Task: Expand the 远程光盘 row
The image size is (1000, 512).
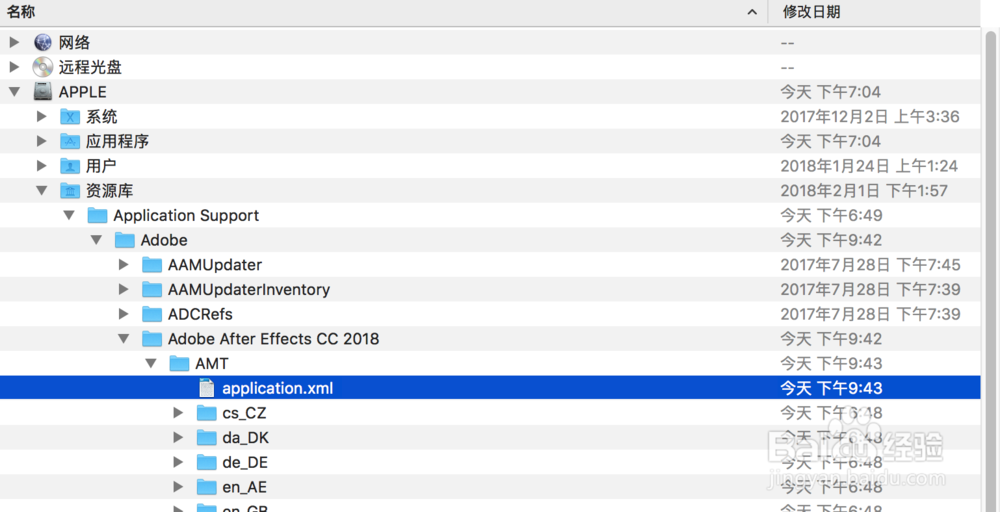Action: click(x=14, y=67)
